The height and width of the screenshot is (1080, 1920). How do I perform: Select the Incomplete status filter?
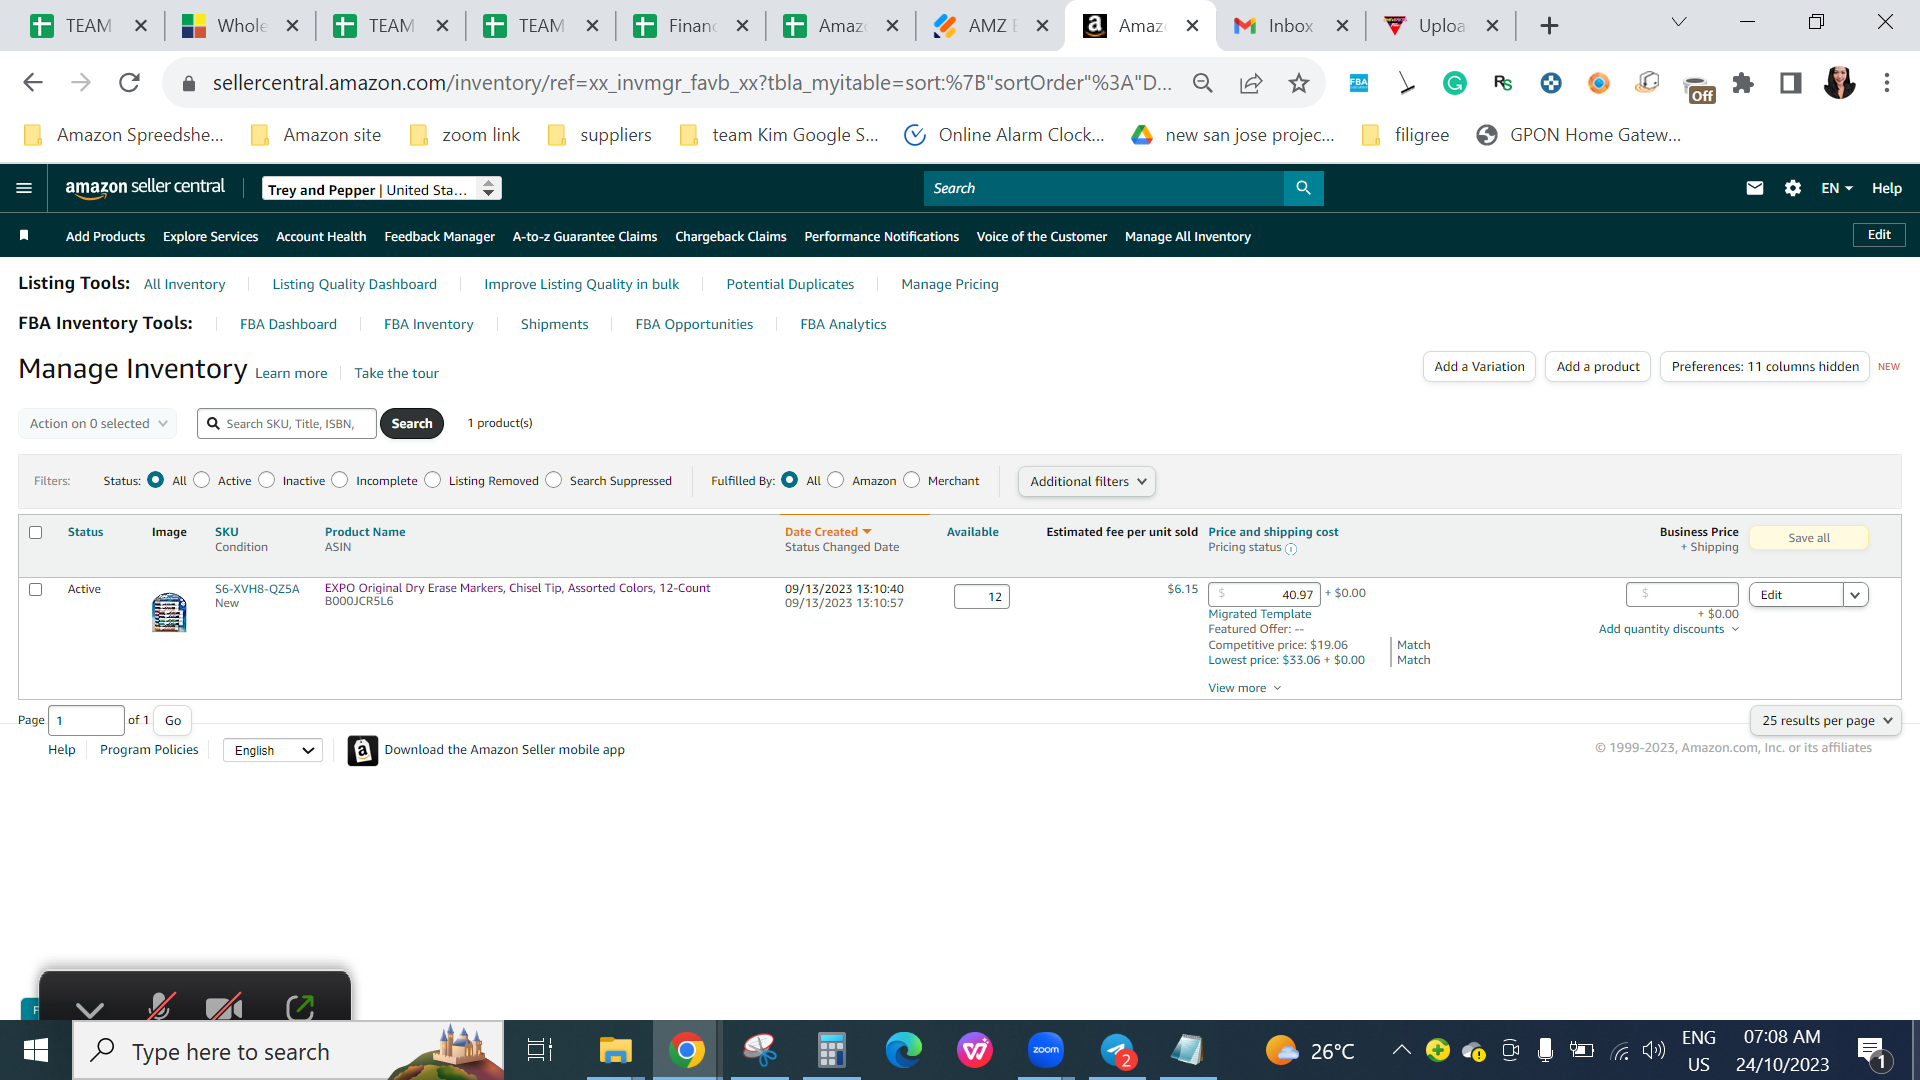point(340,480)
